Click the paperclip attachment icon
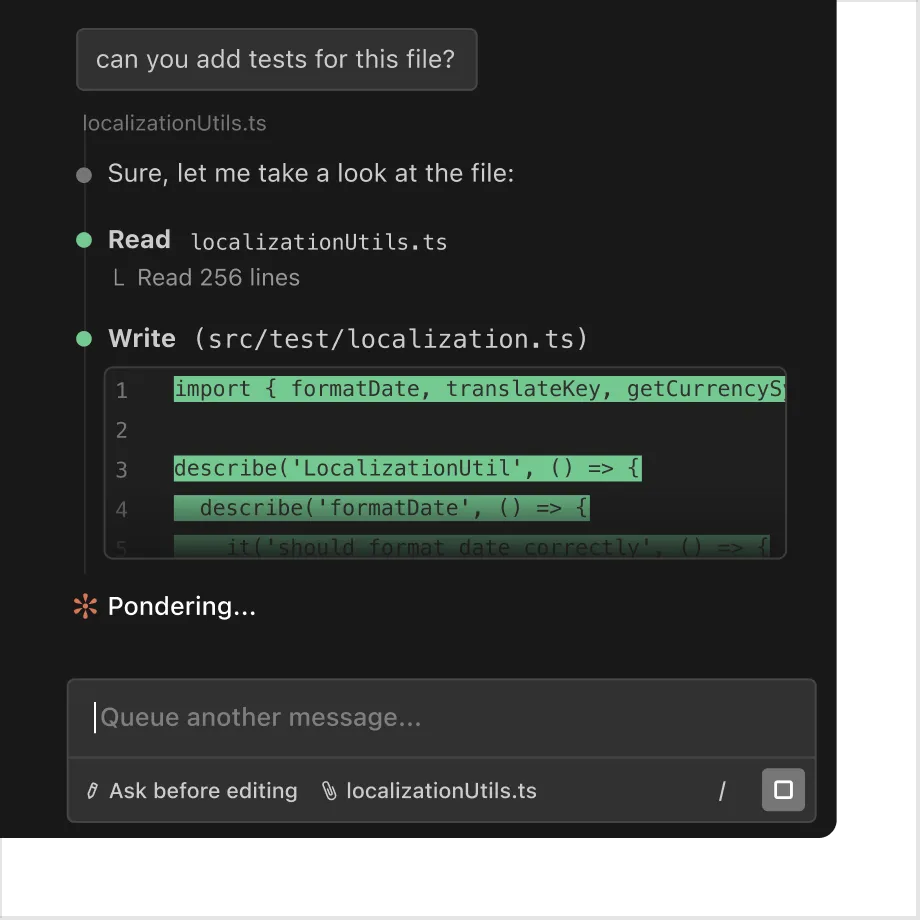This screenshot has height=920, width=920. point(329,791)
